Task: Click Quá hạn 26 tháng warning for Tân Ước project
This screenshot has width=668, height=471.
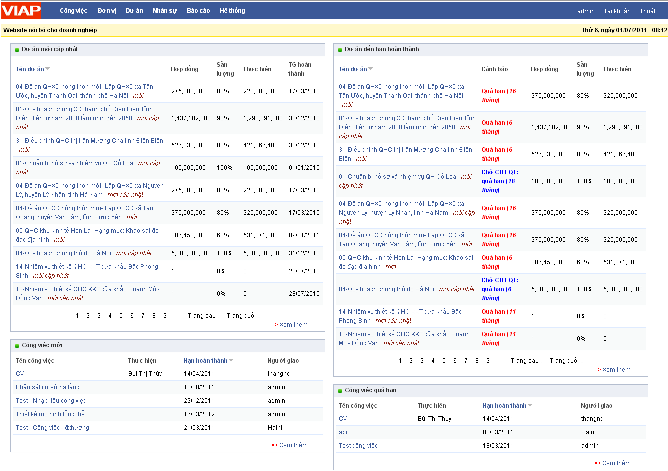Action: [x=499, y=95]
